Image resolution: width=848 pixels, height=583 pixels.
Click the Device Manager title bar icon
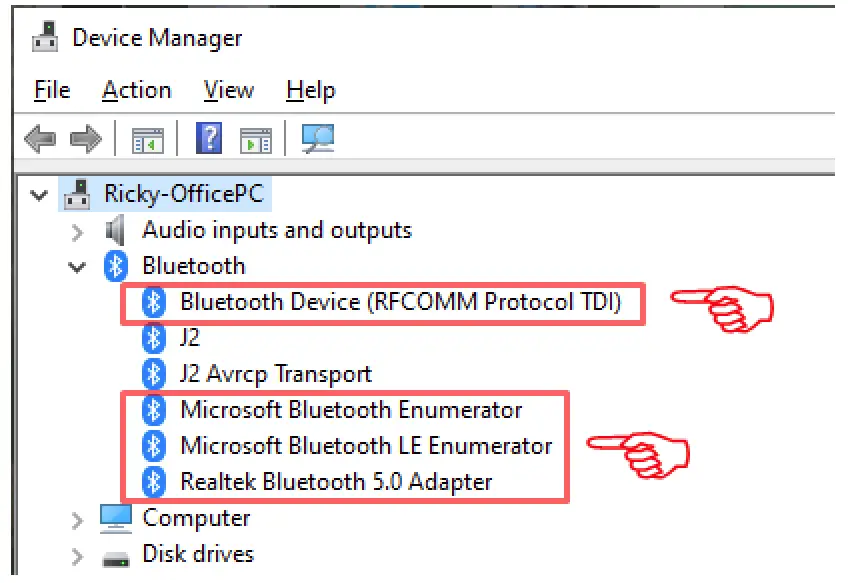(x=45, y=38)
